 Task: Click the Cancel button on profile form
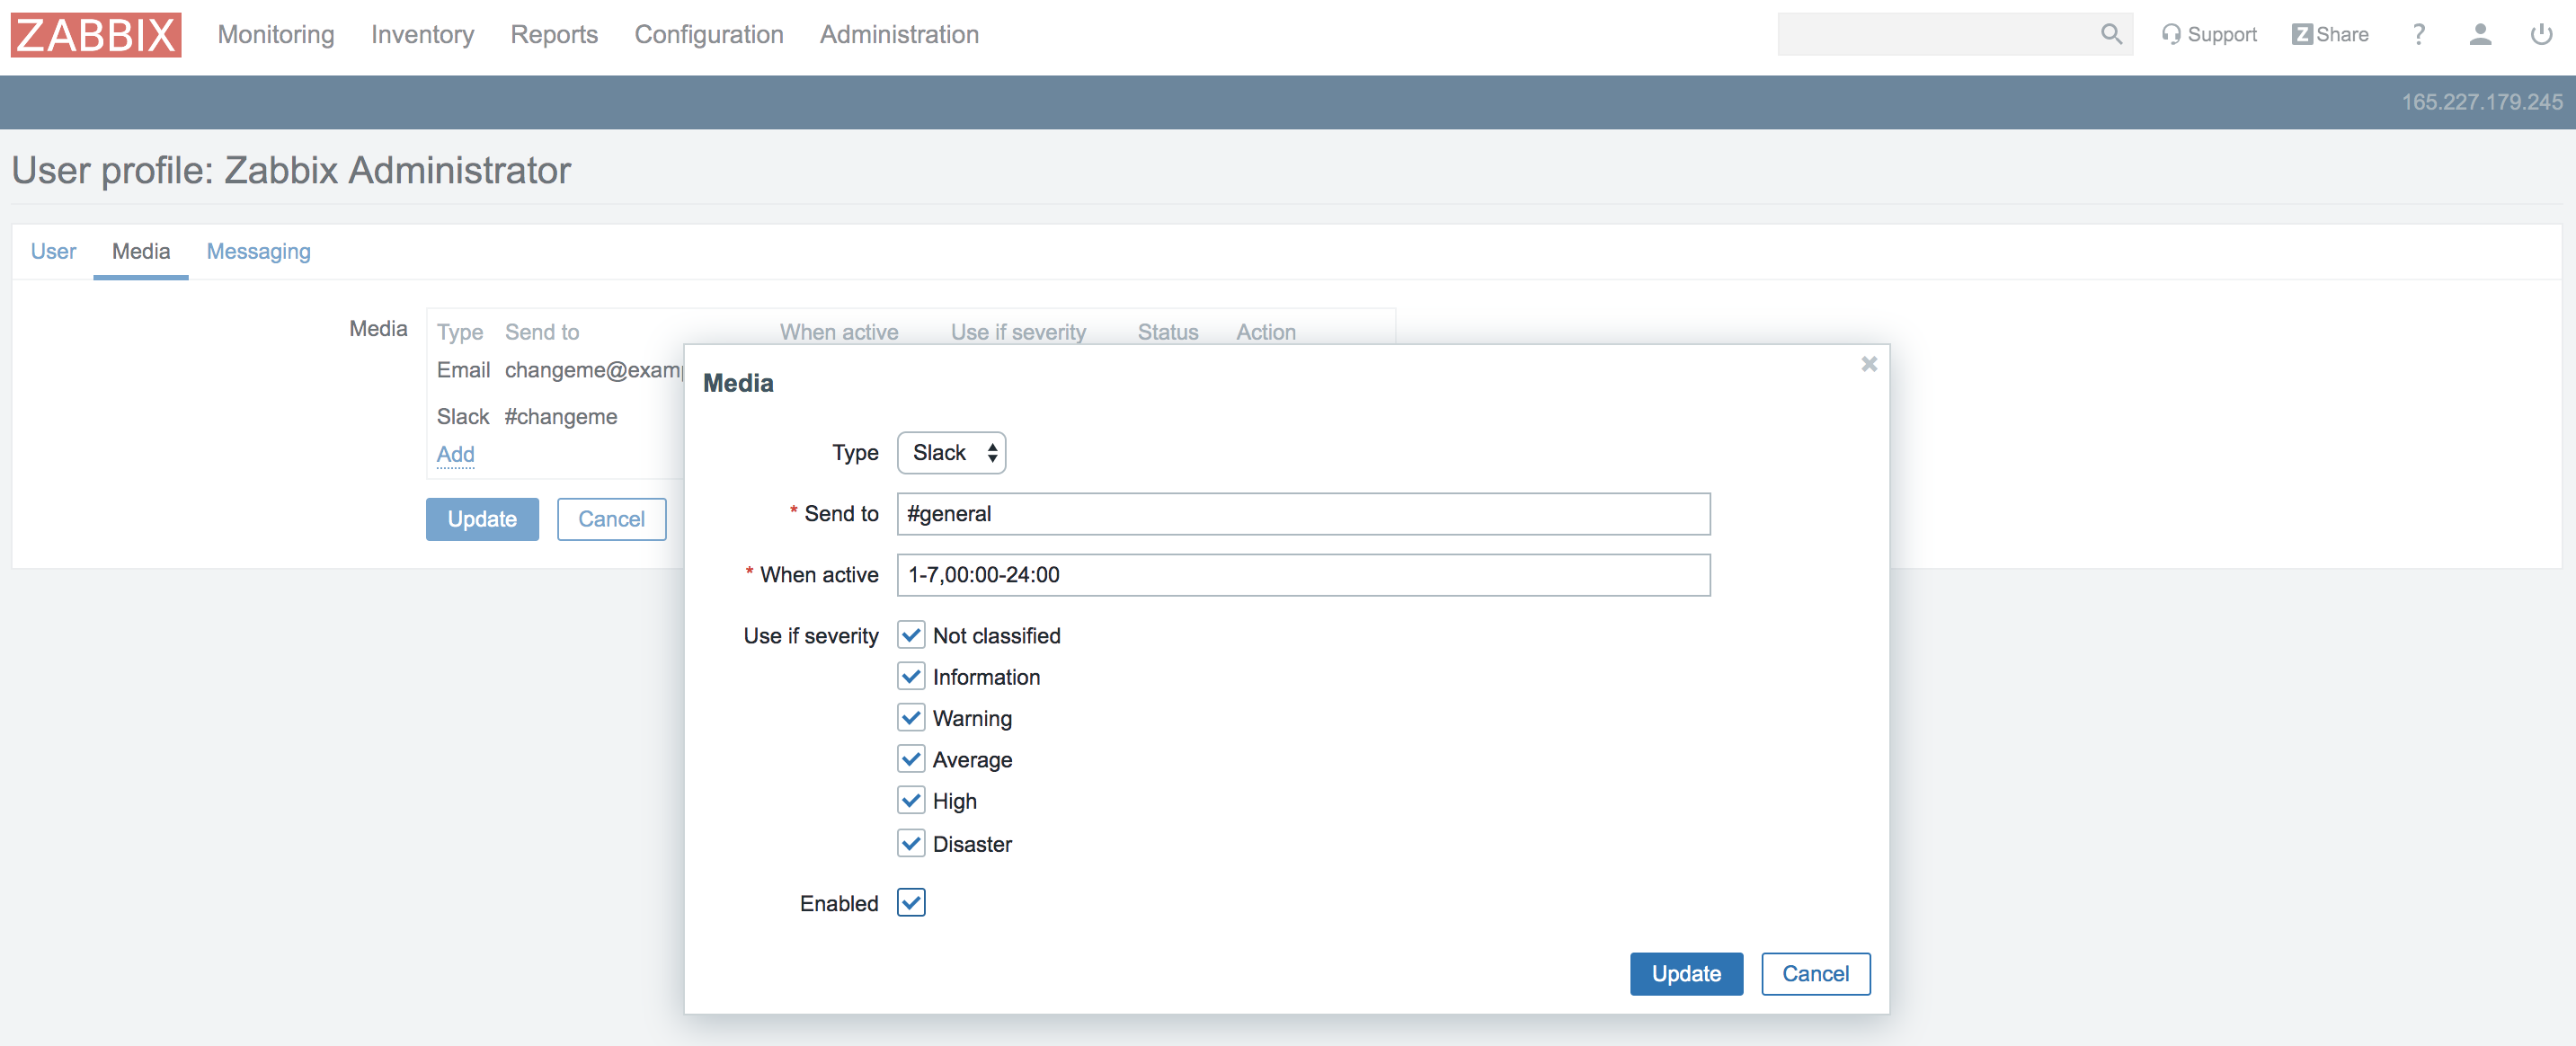(x=611, y=519)
